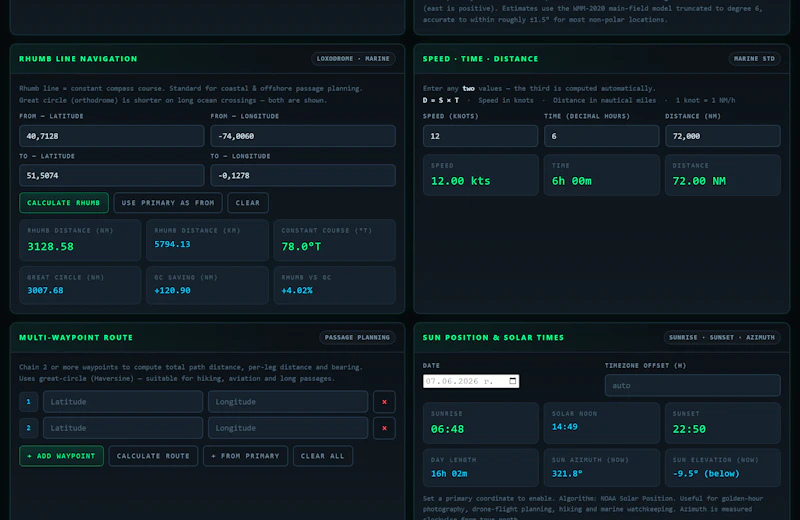Select rhumb distance value 3128.58
The image size is (800, 520).
pyautogui.click(x=51, y=246)
